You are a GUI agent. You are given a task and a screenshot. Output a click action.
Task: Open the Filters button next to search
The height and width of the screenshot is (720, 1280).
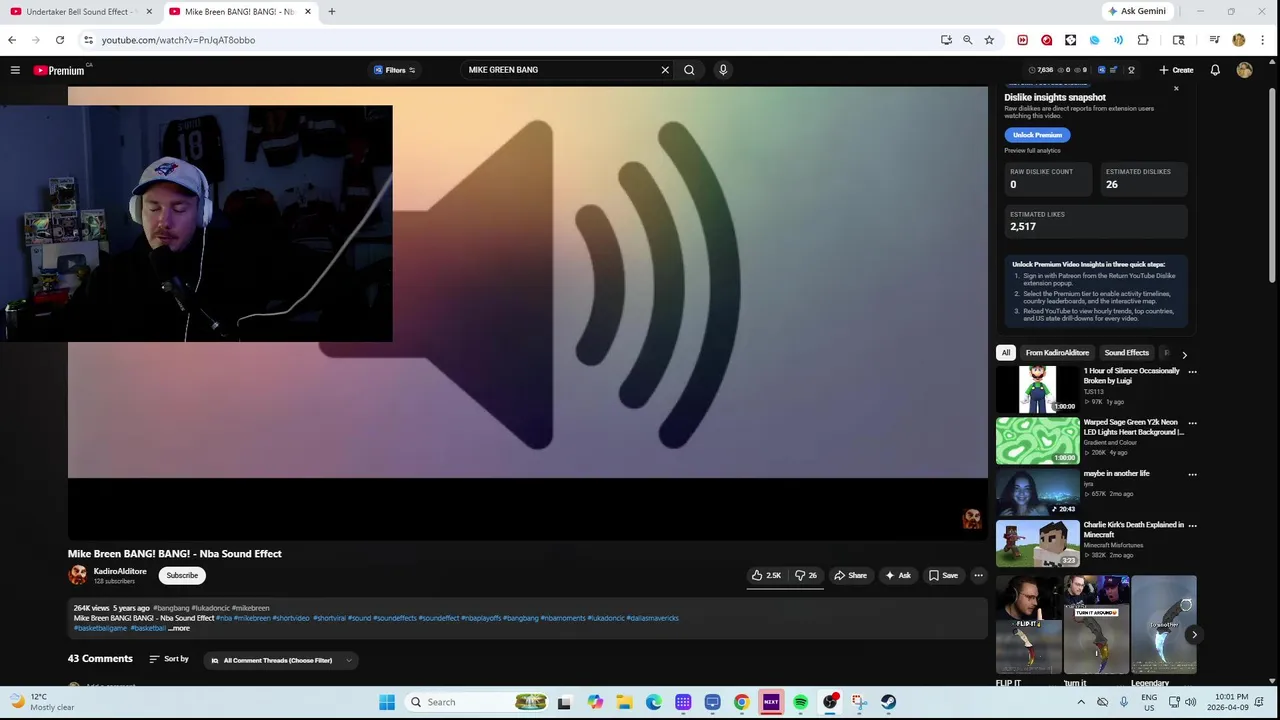[x=394, y=70]
